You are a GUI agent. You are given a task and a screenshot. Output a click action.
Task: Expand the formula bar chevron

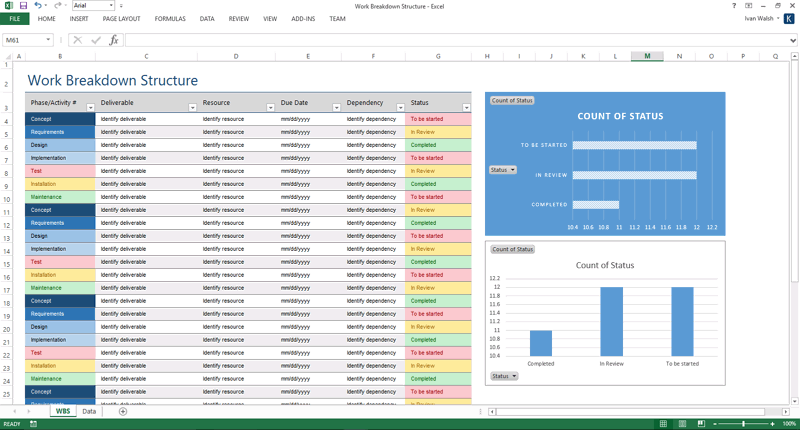(793, 40)
